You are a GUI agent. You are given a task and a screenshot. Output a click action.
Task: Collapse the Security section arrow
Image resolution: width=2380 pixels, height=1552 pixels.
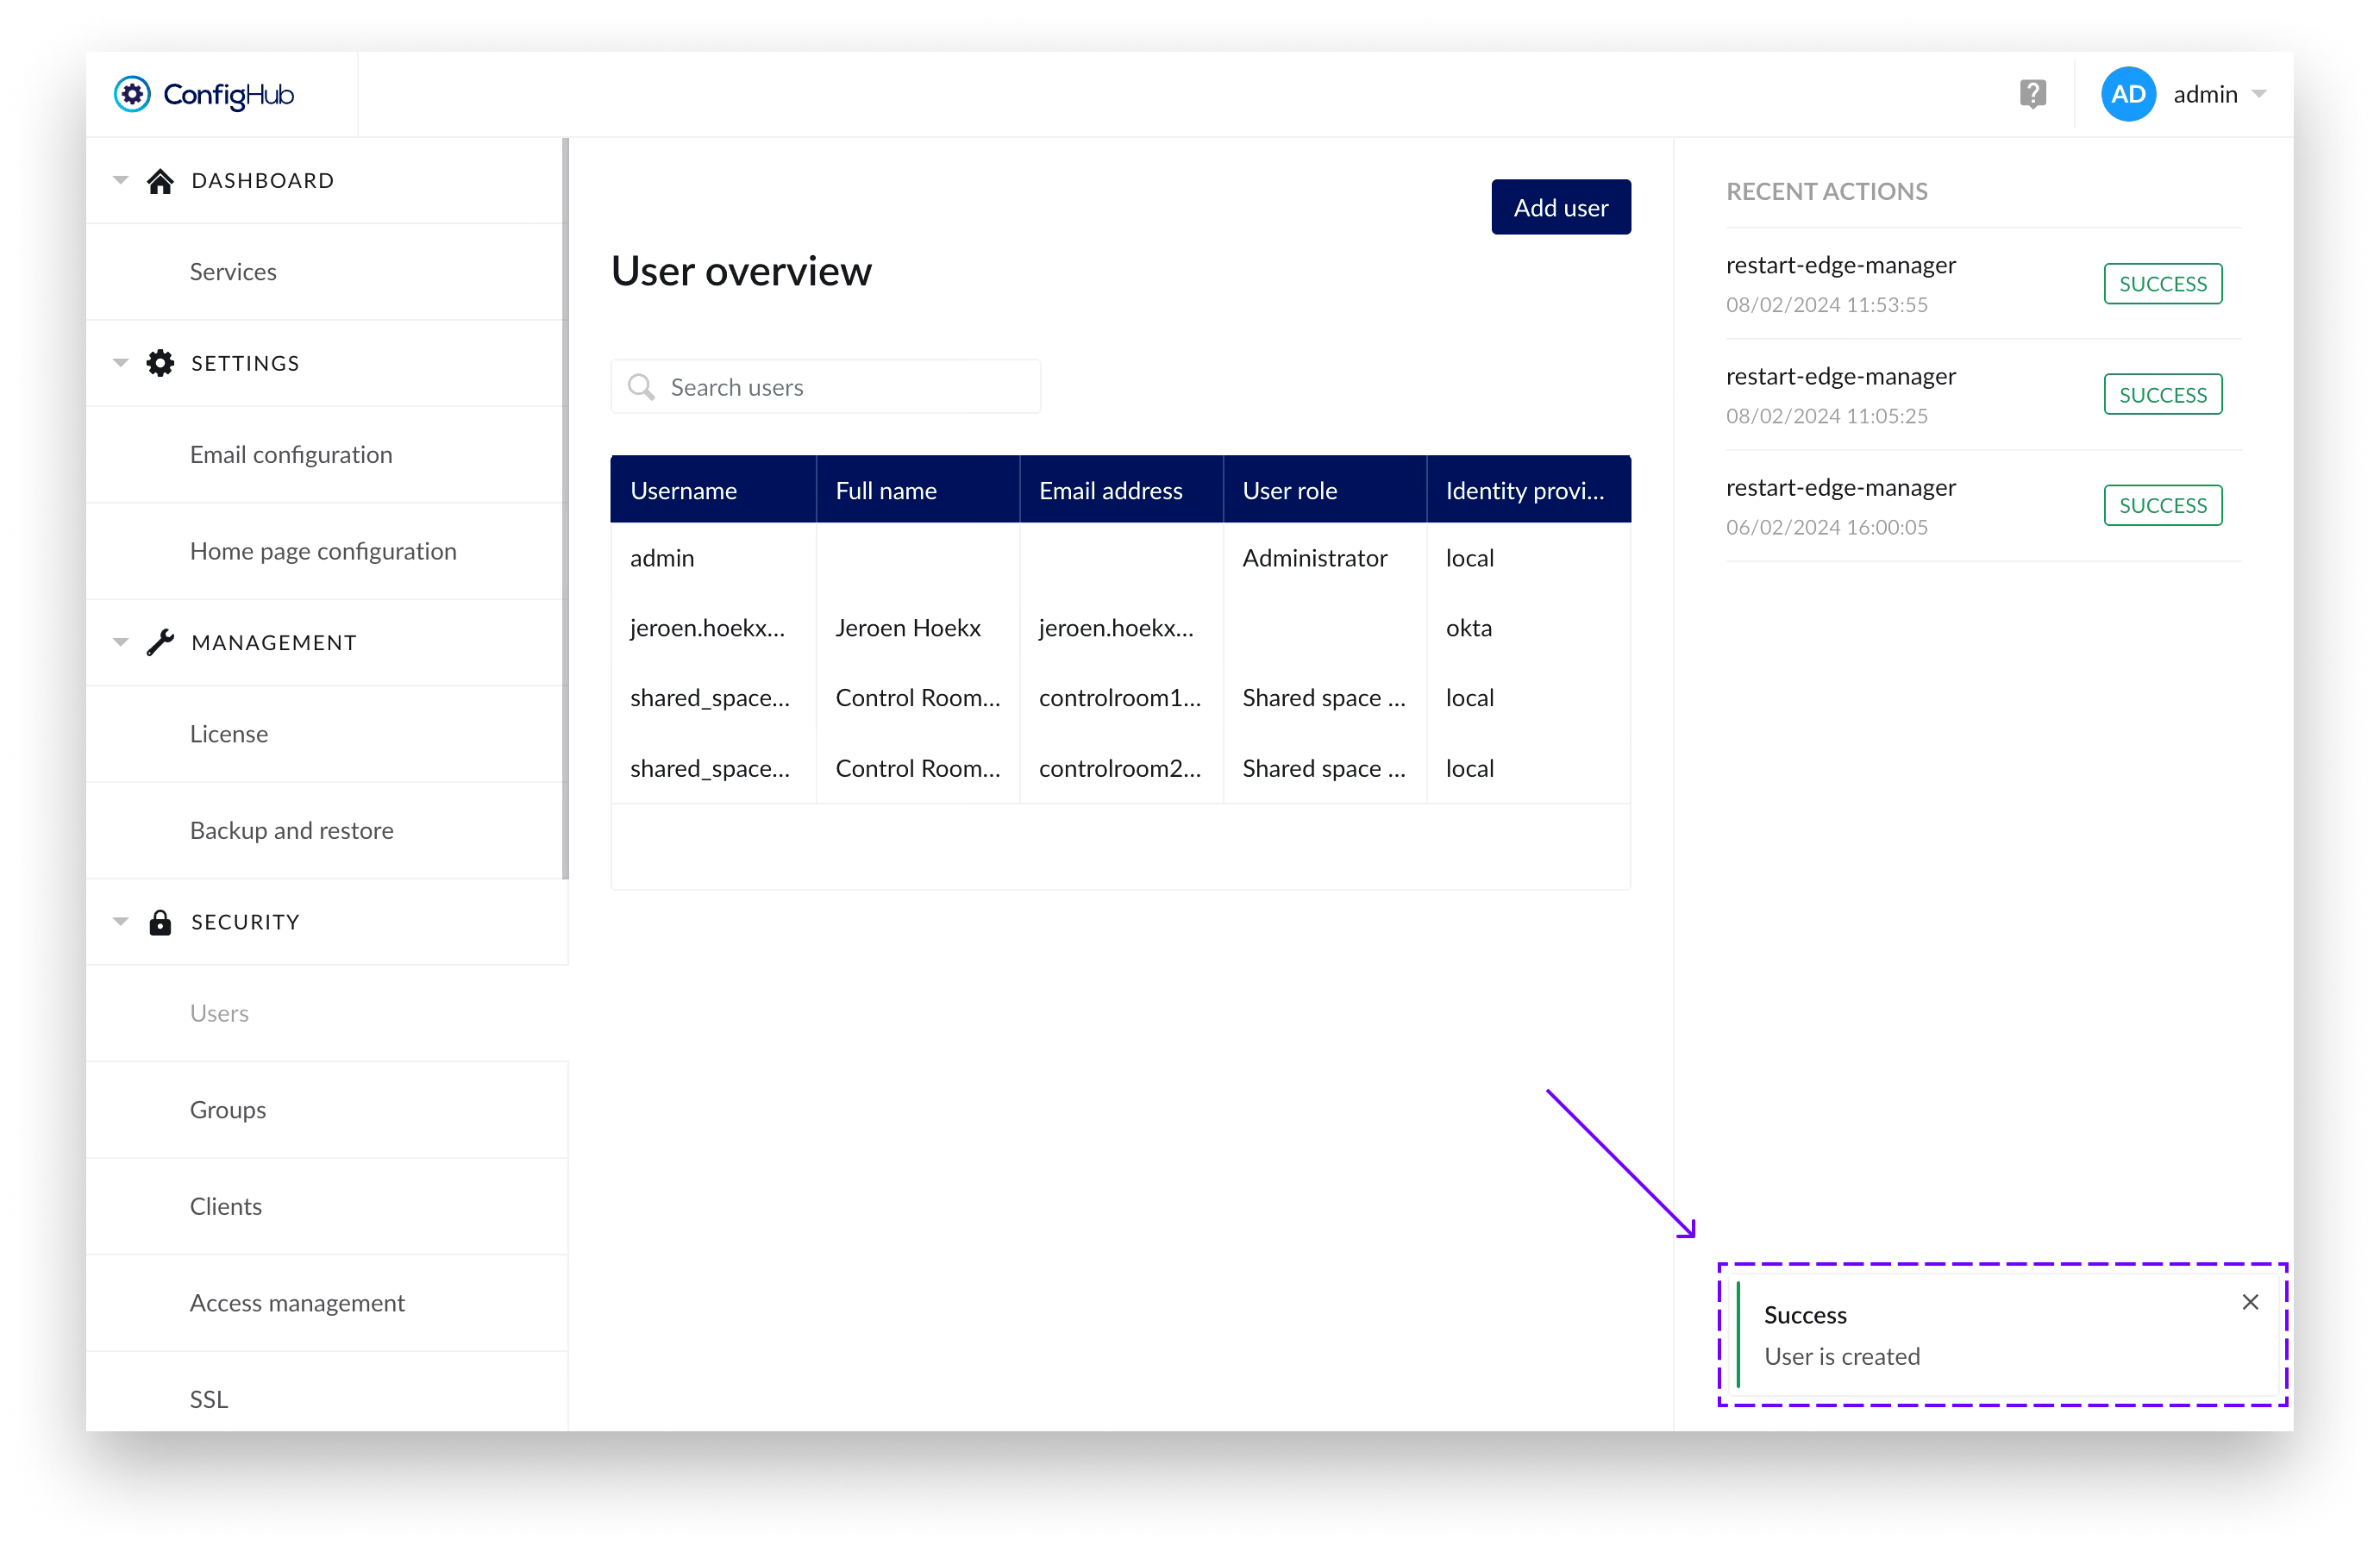click(x=121, y=922)
